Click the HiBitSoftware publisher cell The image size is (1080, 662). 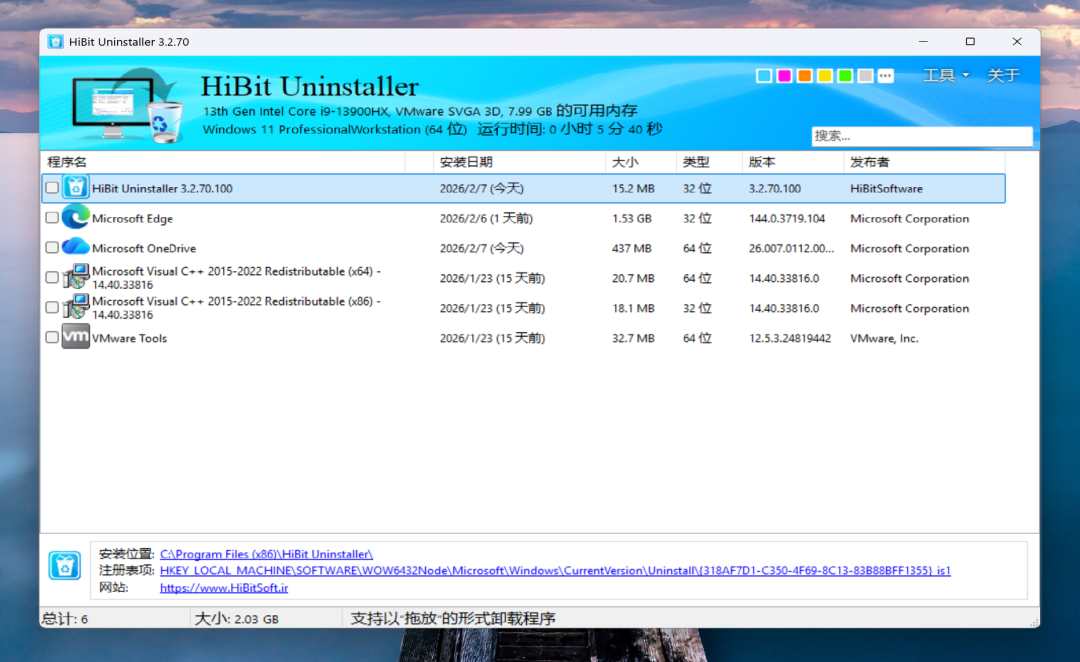point(886,188)
